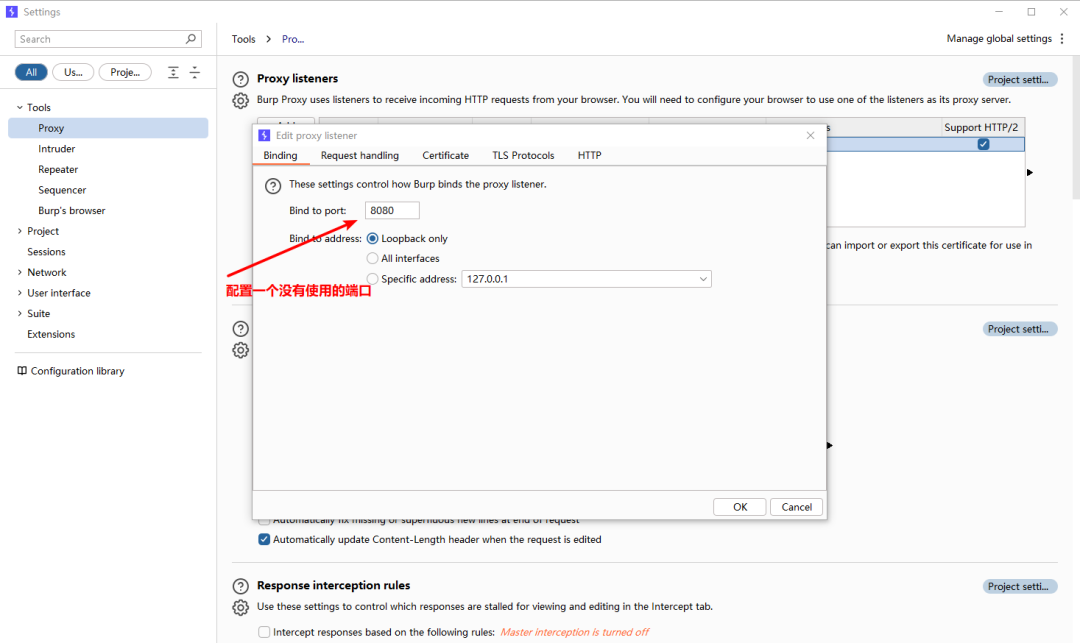Image resolution: width=1080 pixels, height=643 pixels.
Task: Select Extensions in settings tree
Action: (51, 334)
